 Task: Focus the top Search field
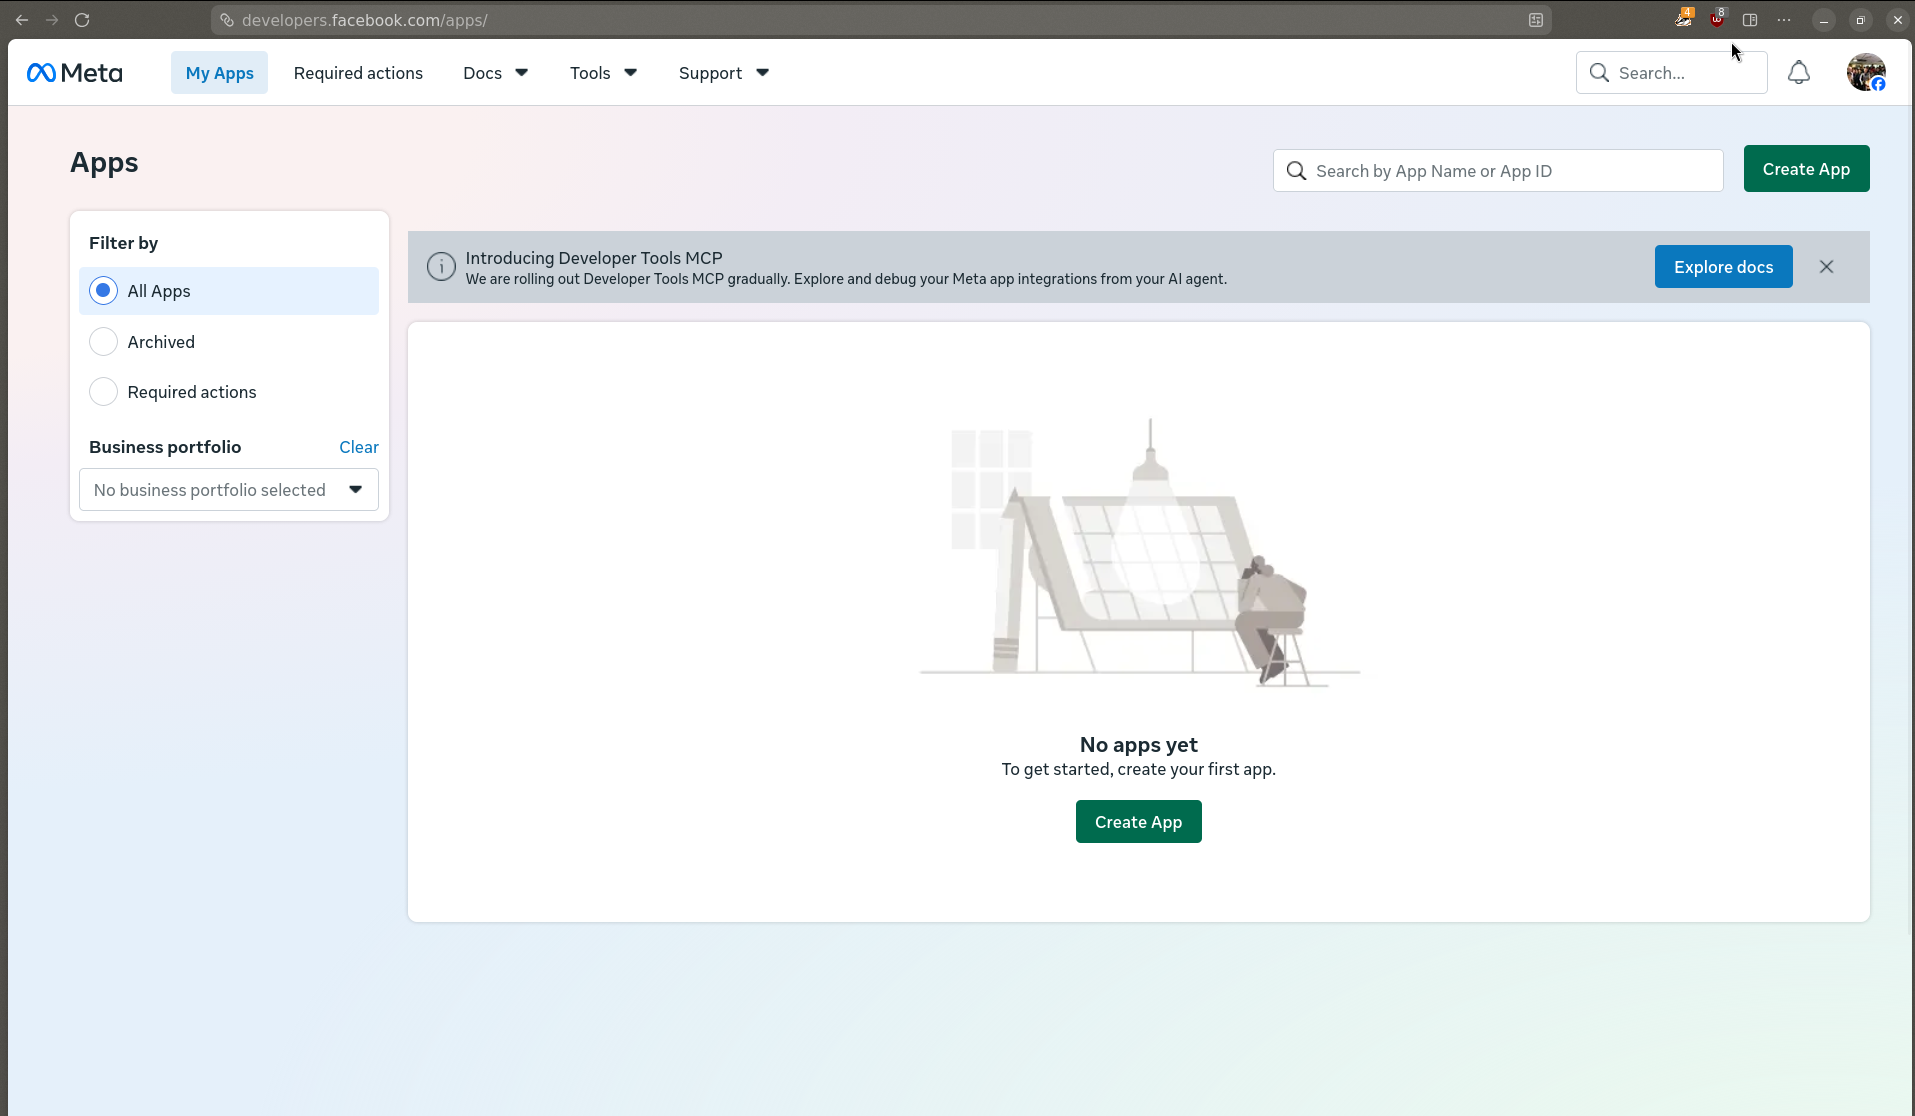coord(1671,73)
